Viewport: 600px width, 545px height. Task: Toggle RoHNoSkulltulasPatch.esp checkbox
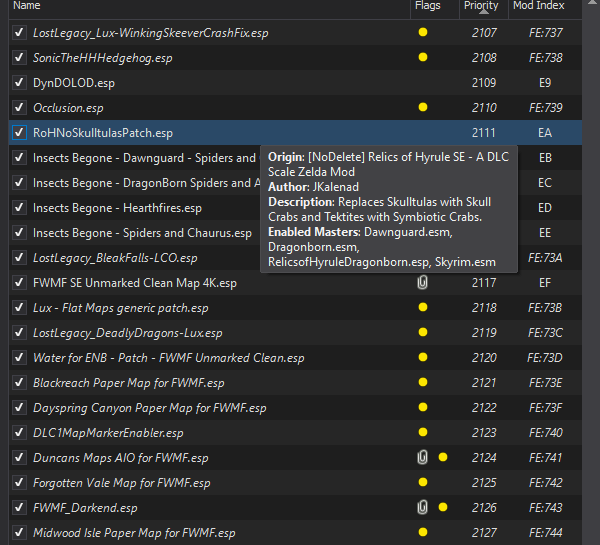click(19, 133)
